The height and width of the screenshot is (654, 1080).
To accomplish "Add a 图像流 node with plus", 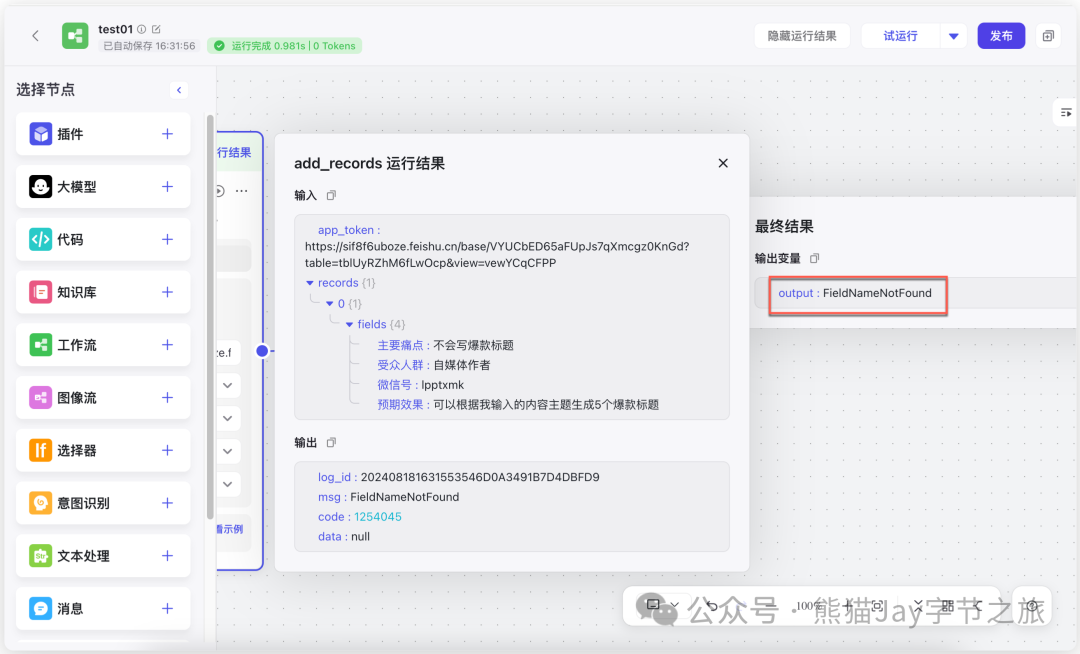I will click(167, 398).
